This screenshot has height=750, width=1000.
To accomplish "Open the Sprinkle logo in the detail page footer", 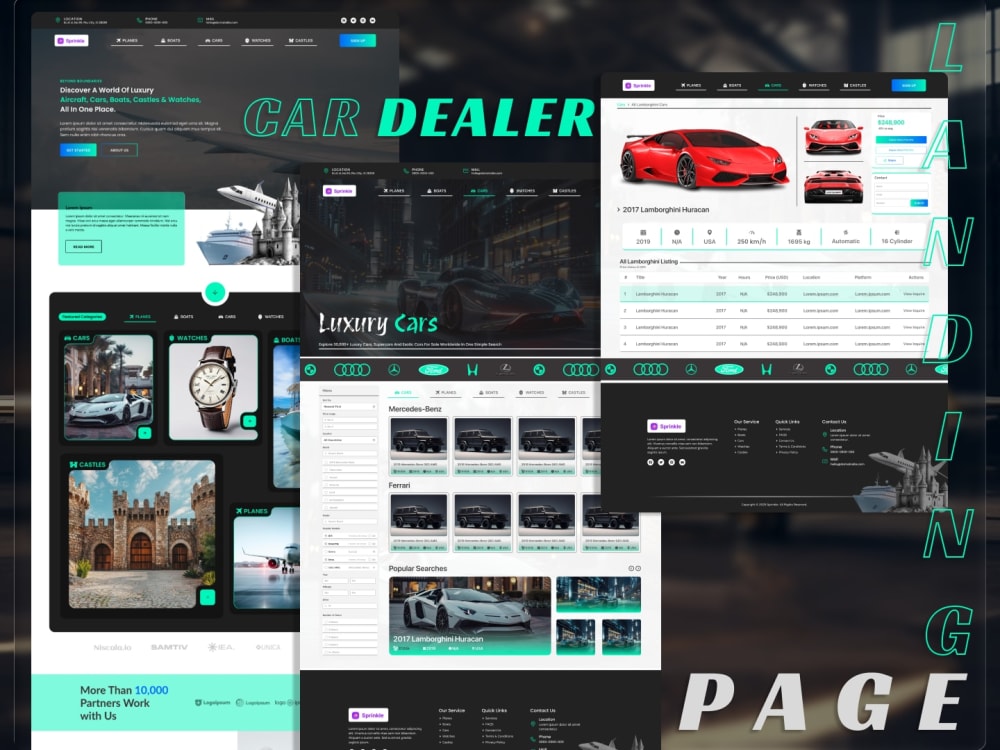I will click(x=666, y=426).
